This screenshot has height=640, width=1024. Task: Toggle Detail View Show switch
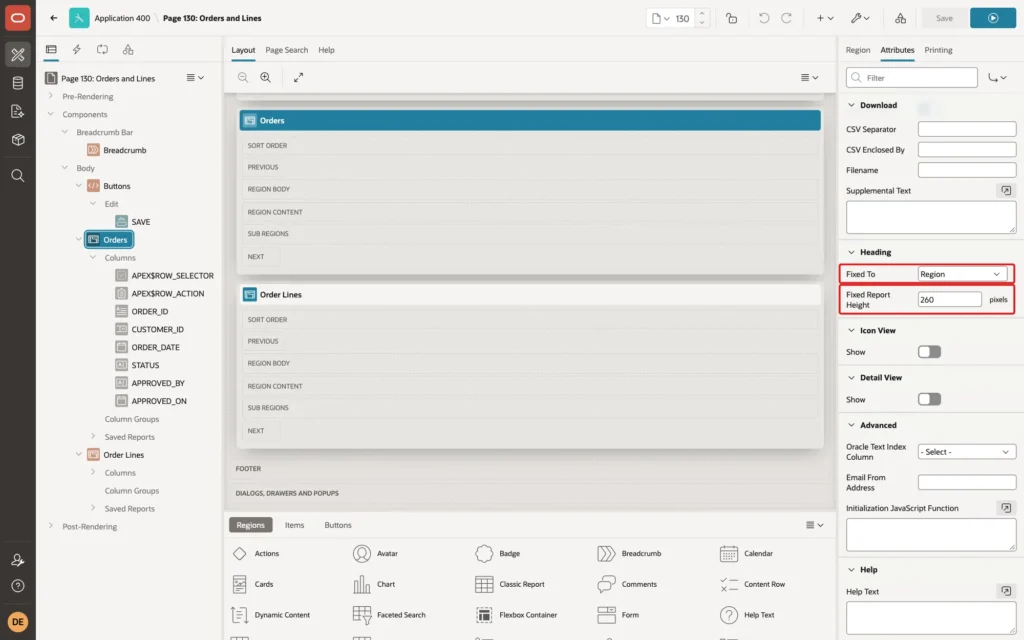pos(929,399)
